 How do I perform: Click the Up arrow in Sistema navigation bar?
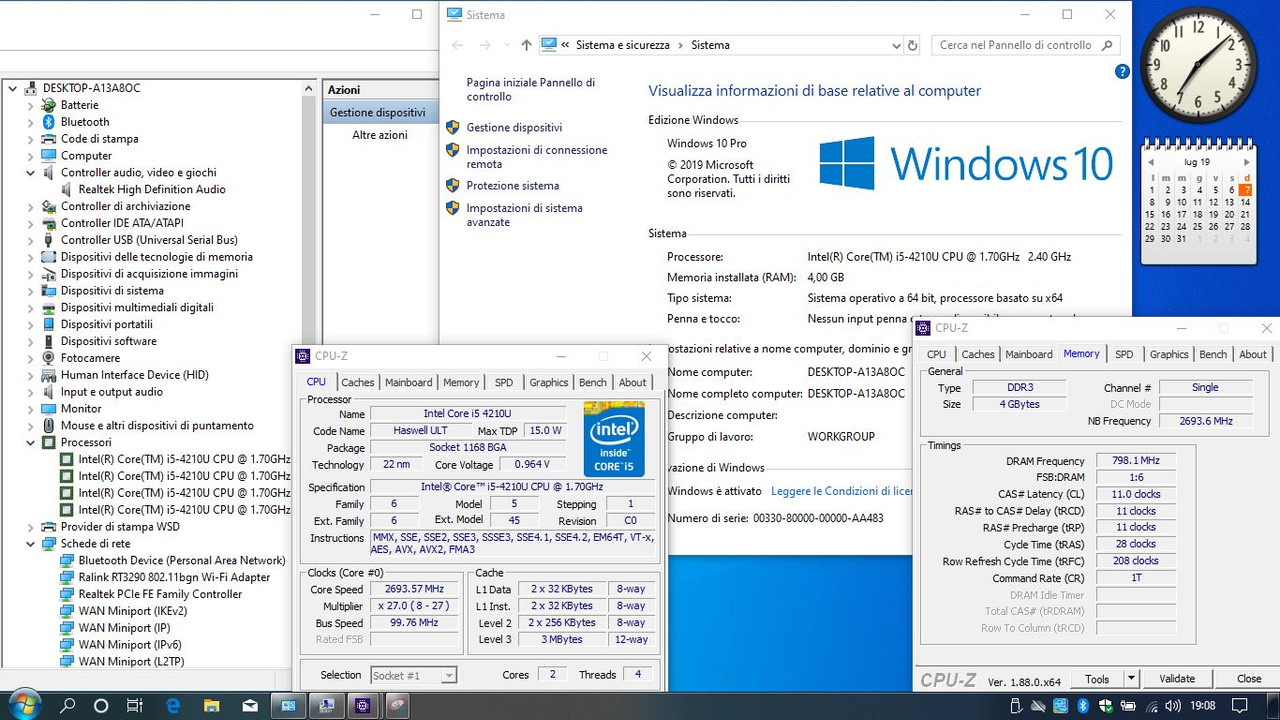526,45
